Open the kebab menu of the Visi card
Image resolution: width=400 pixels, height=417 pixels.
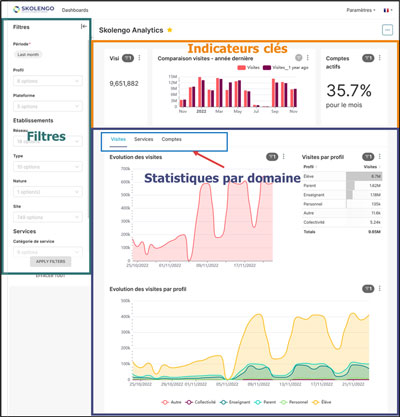139,58
